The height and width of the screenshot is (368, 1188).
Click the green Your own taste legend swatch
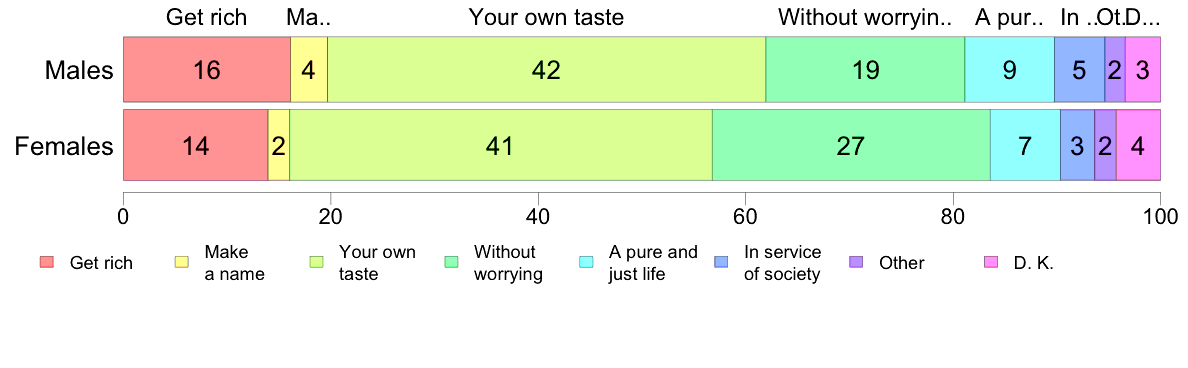point(318,263)
